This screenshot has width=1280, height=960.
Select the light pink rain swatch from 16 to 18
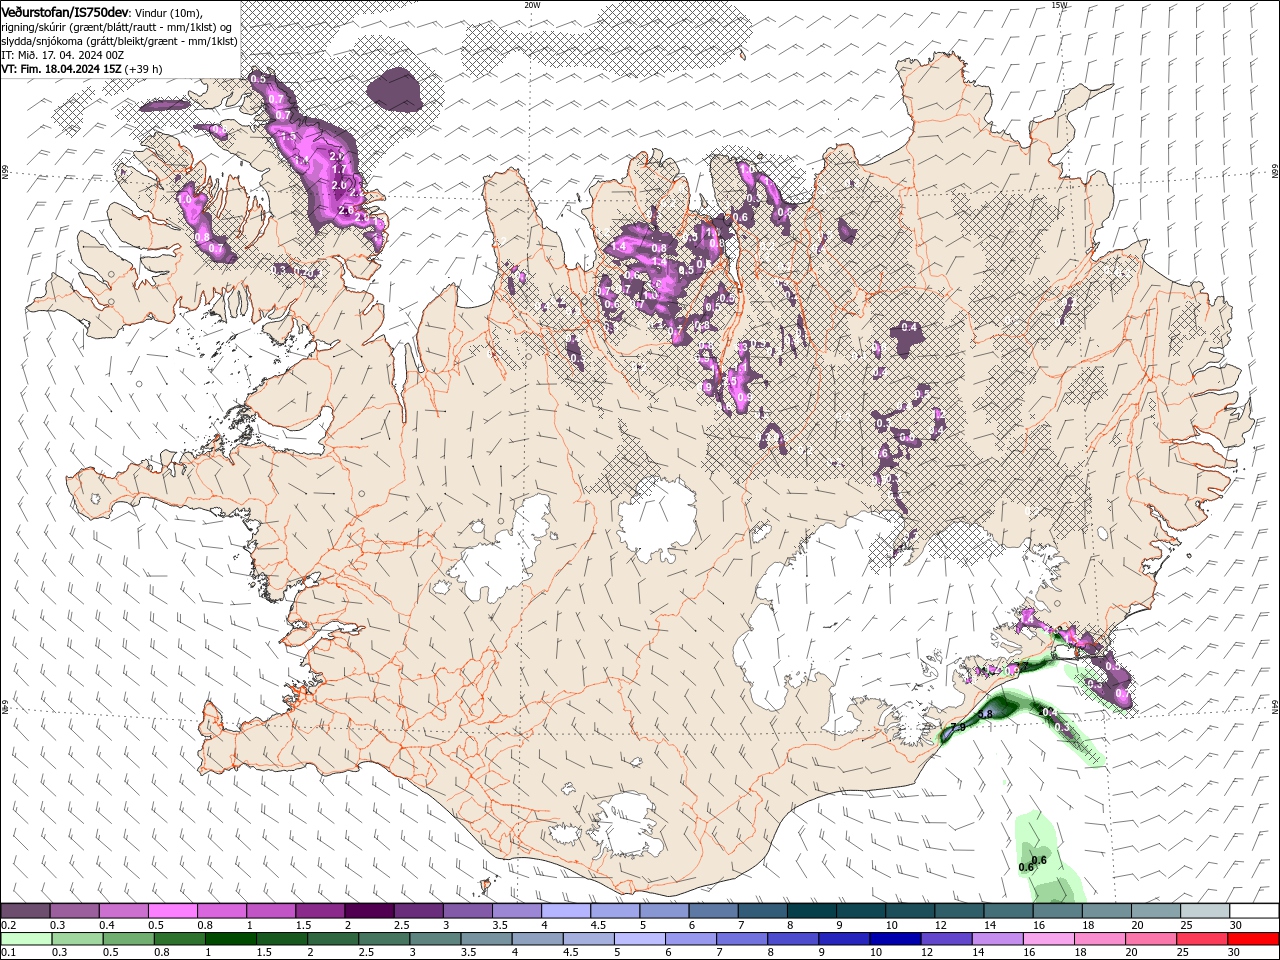tap(1048, 939)
